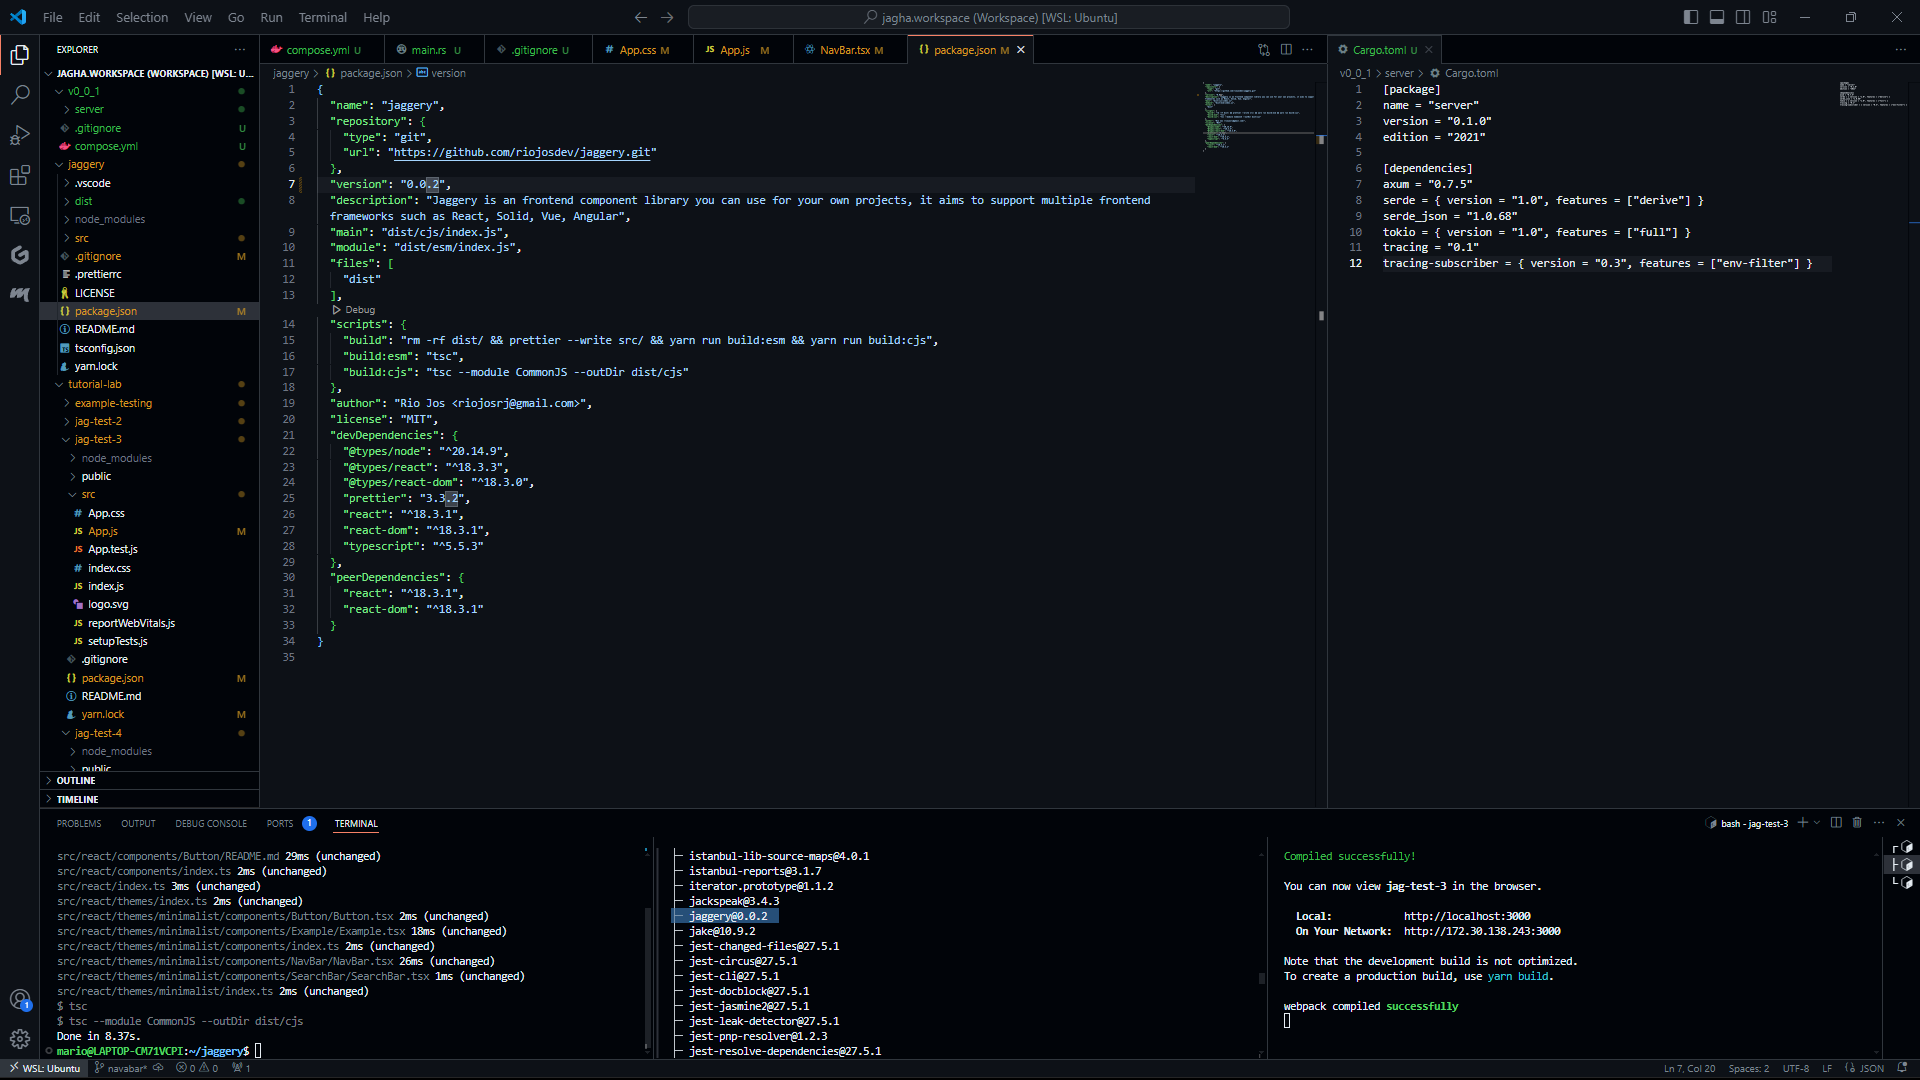Create a new terminal with plus icon

pyautogui.click(x=1802, y=823)
